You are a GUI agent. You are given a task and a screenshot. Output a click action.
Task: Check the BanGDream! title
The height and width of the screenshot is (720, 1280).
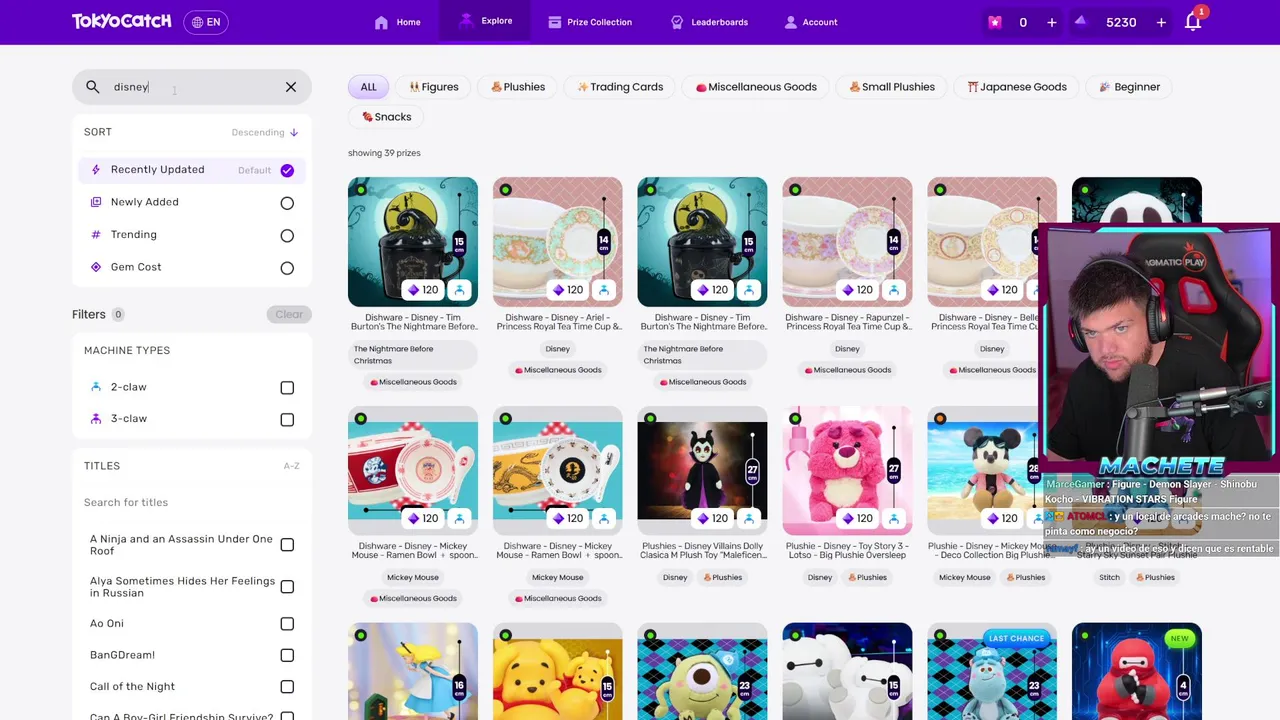click(x=287, y=655)
